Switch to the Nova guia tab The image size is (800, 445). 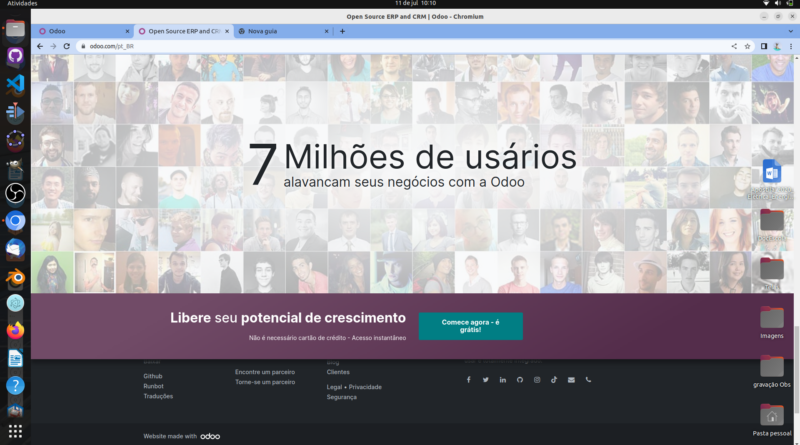click(x=283, y=31)
